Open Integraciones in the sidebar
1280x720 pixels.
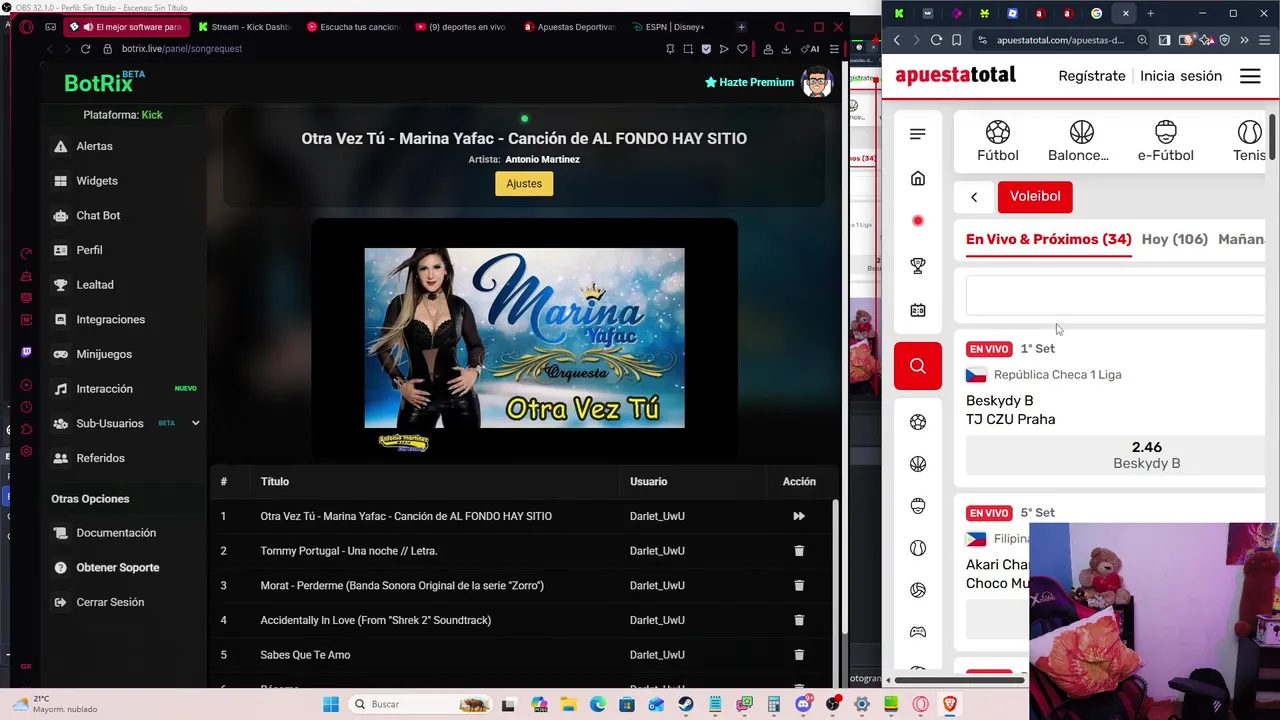point(110,319)
